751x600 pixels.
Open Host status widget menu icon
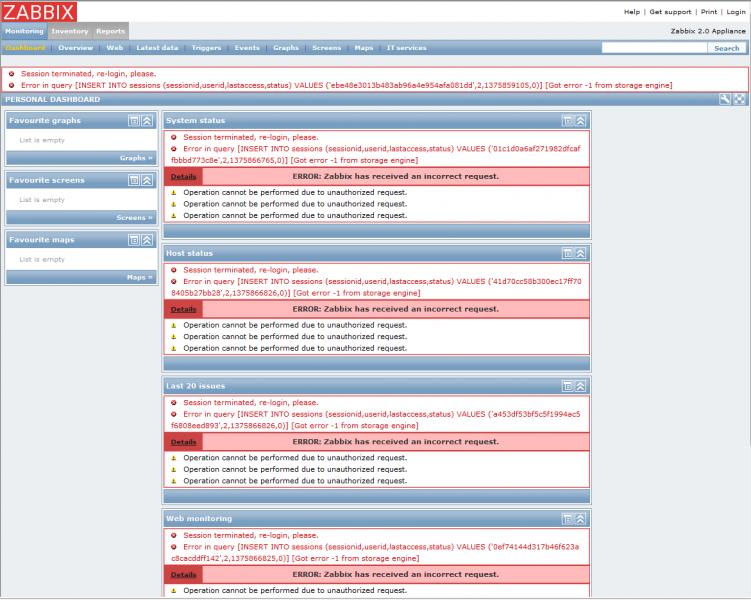568,253
